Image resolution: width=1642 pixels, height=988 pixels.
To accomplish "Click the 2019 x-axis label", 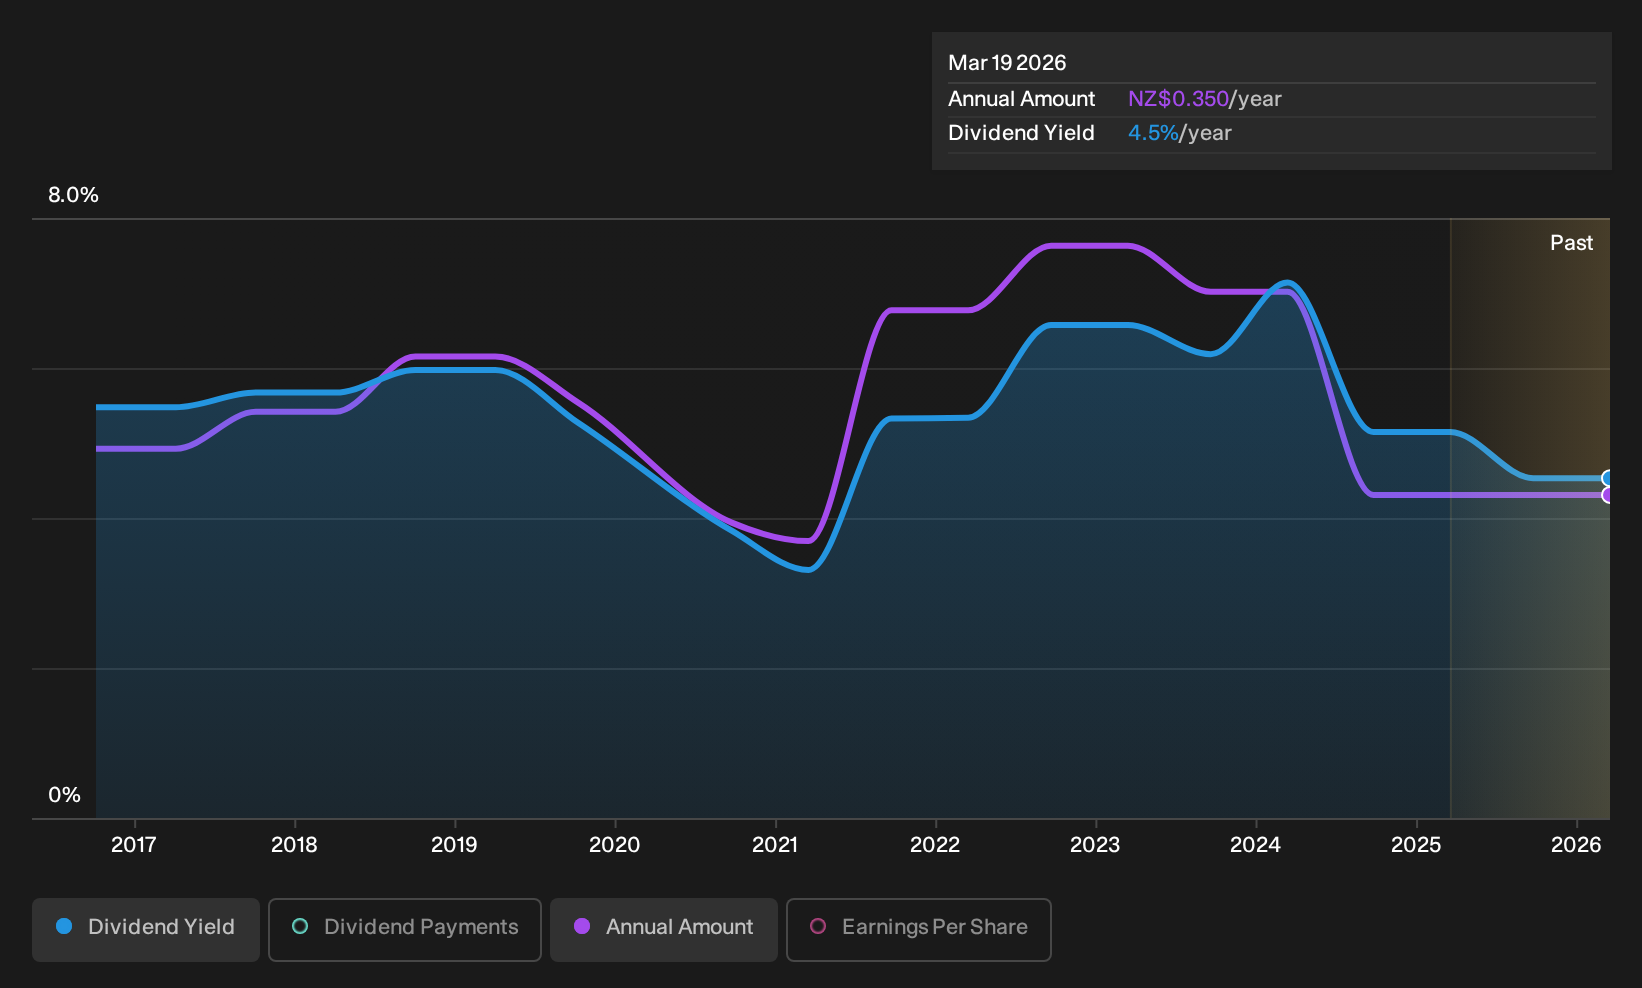I will 454,845.
